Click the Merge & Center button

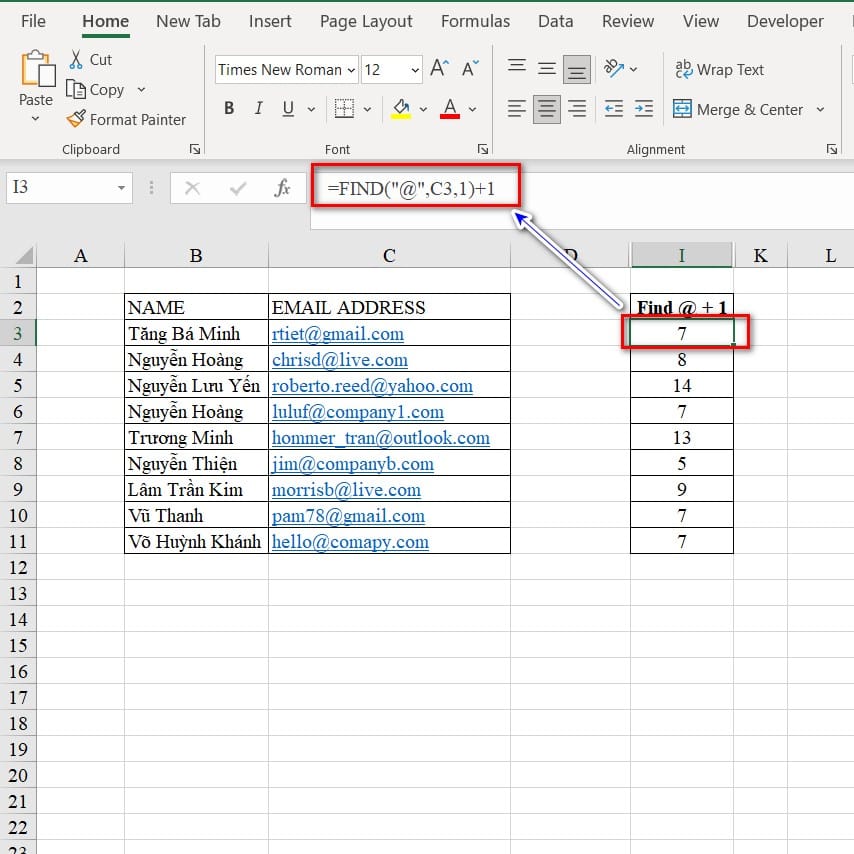738,109
